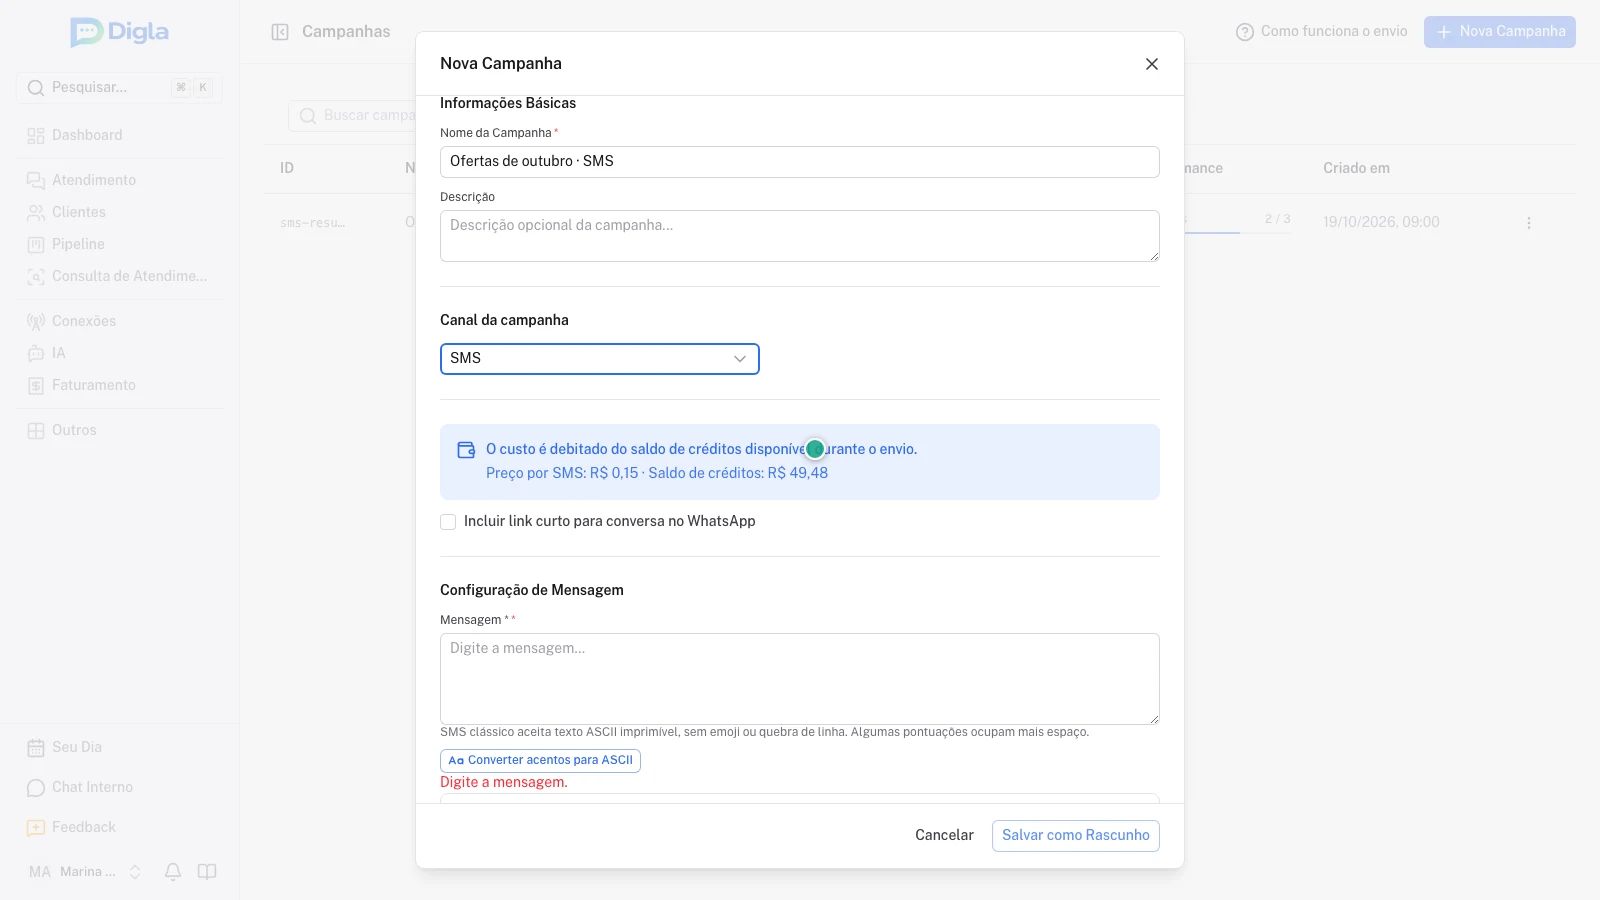Click the wallet icon in credits notice
The height and width of the screenshot is (900, 1600).
point(466,450)
